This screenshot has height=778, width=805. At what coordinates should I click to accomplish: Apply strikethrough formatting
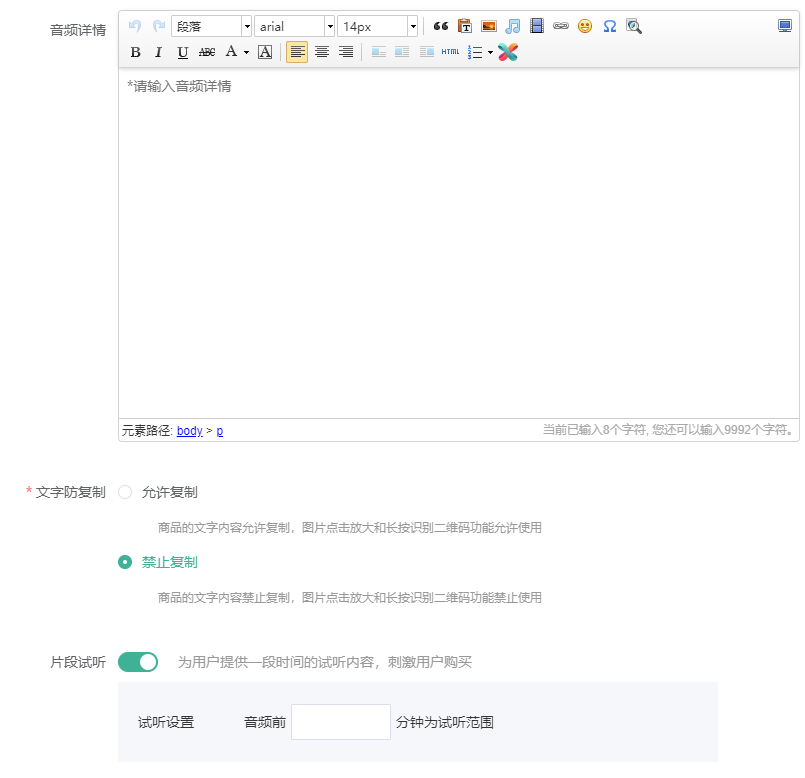pyautogui.click(x=206, y=52)
